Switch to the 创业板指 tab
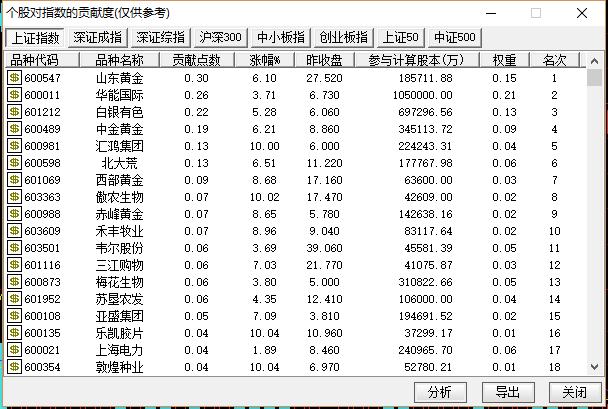608x409 pixels. [x=344, y=38]
